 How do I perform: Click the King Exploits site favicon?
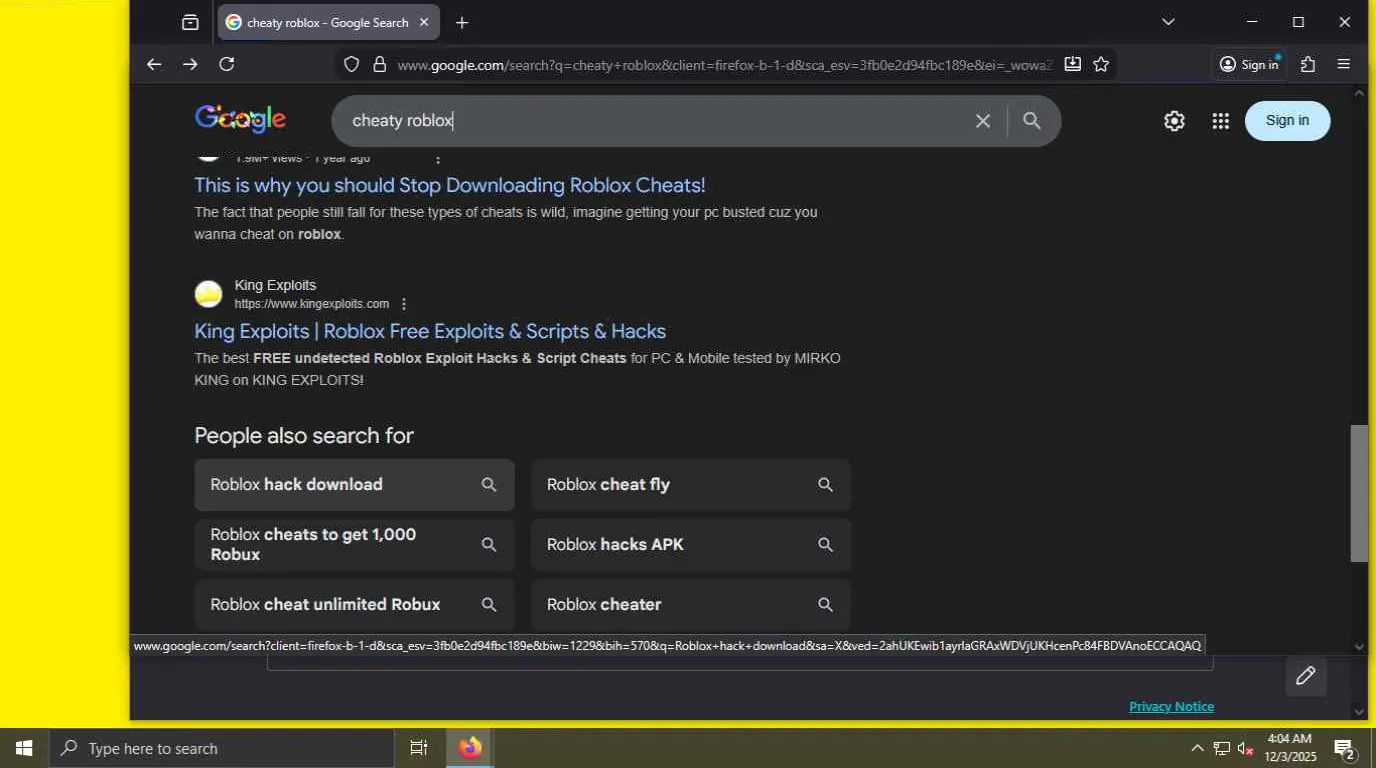click(208, 294)
